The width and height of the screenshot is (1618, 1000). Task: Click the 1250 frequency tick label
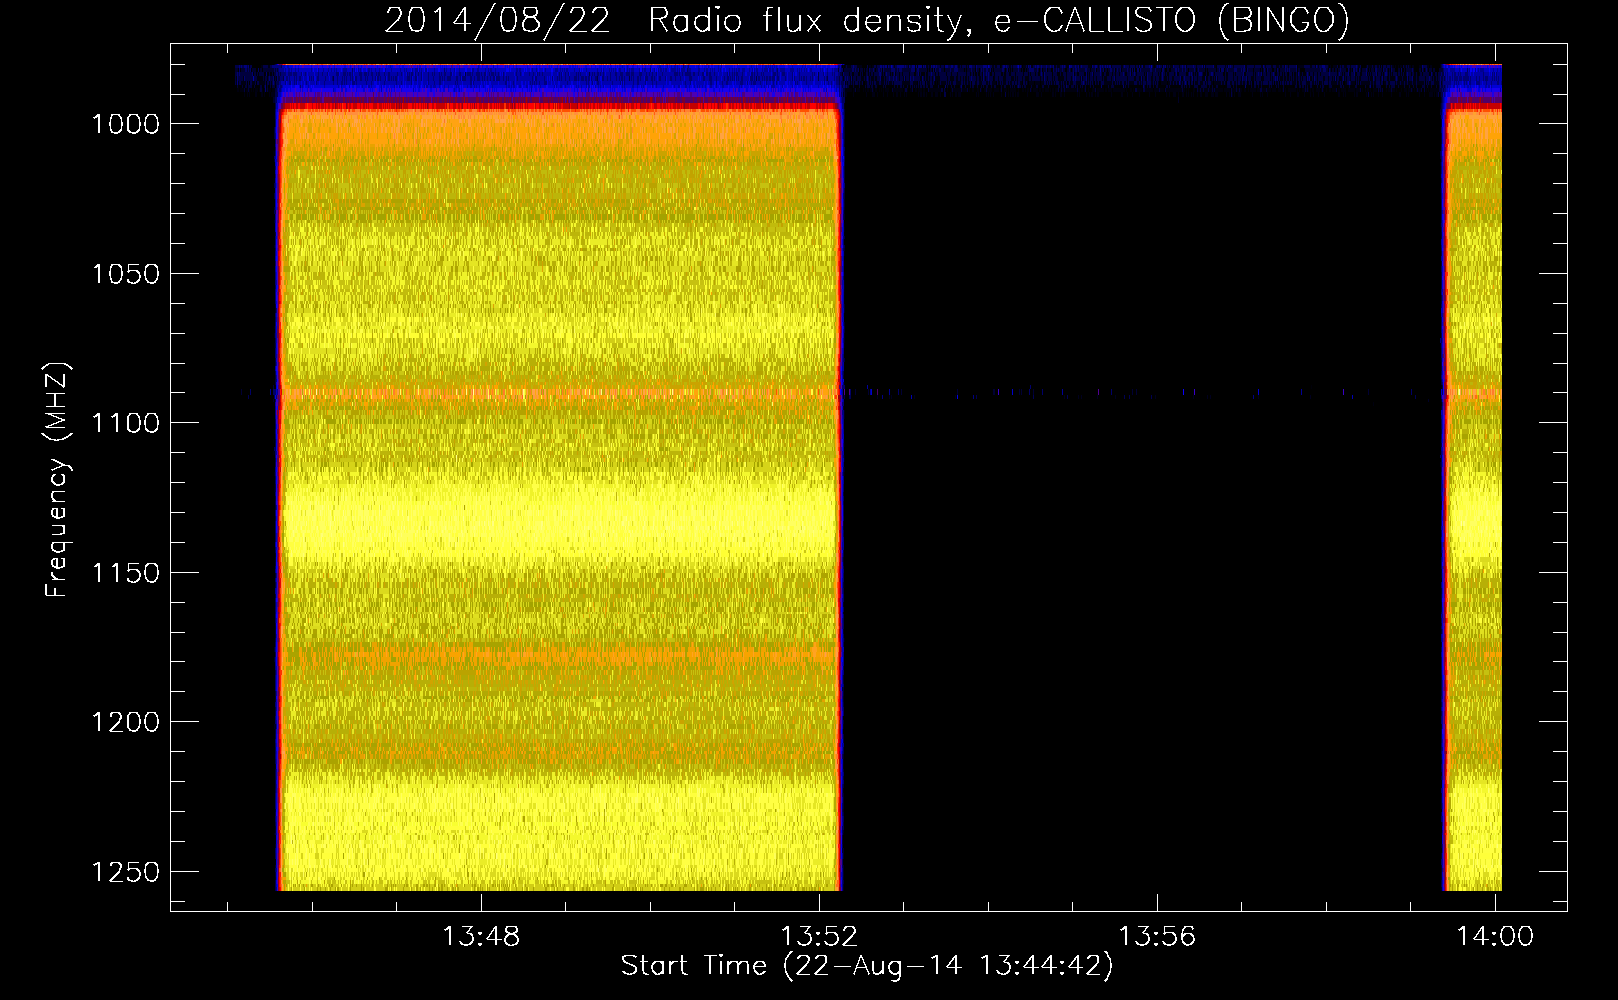[125, 872]
